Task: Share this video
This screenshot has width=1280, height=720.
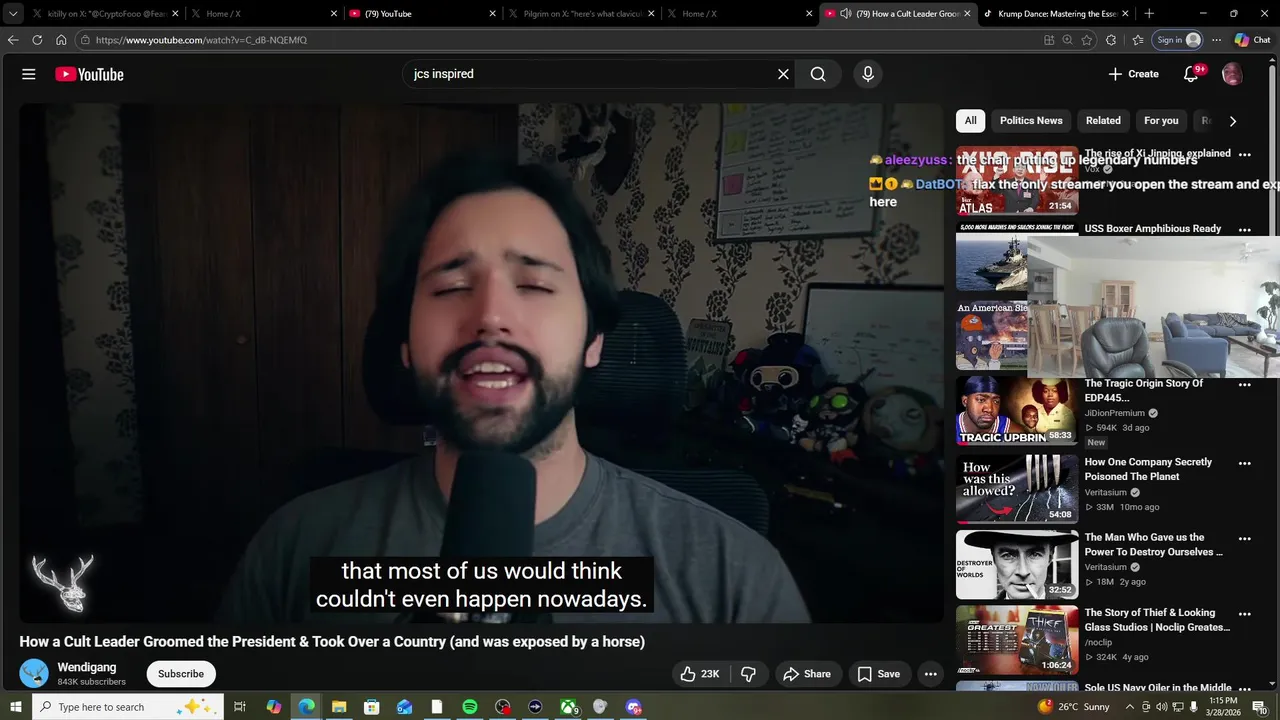Action: (x=807, y=674)
